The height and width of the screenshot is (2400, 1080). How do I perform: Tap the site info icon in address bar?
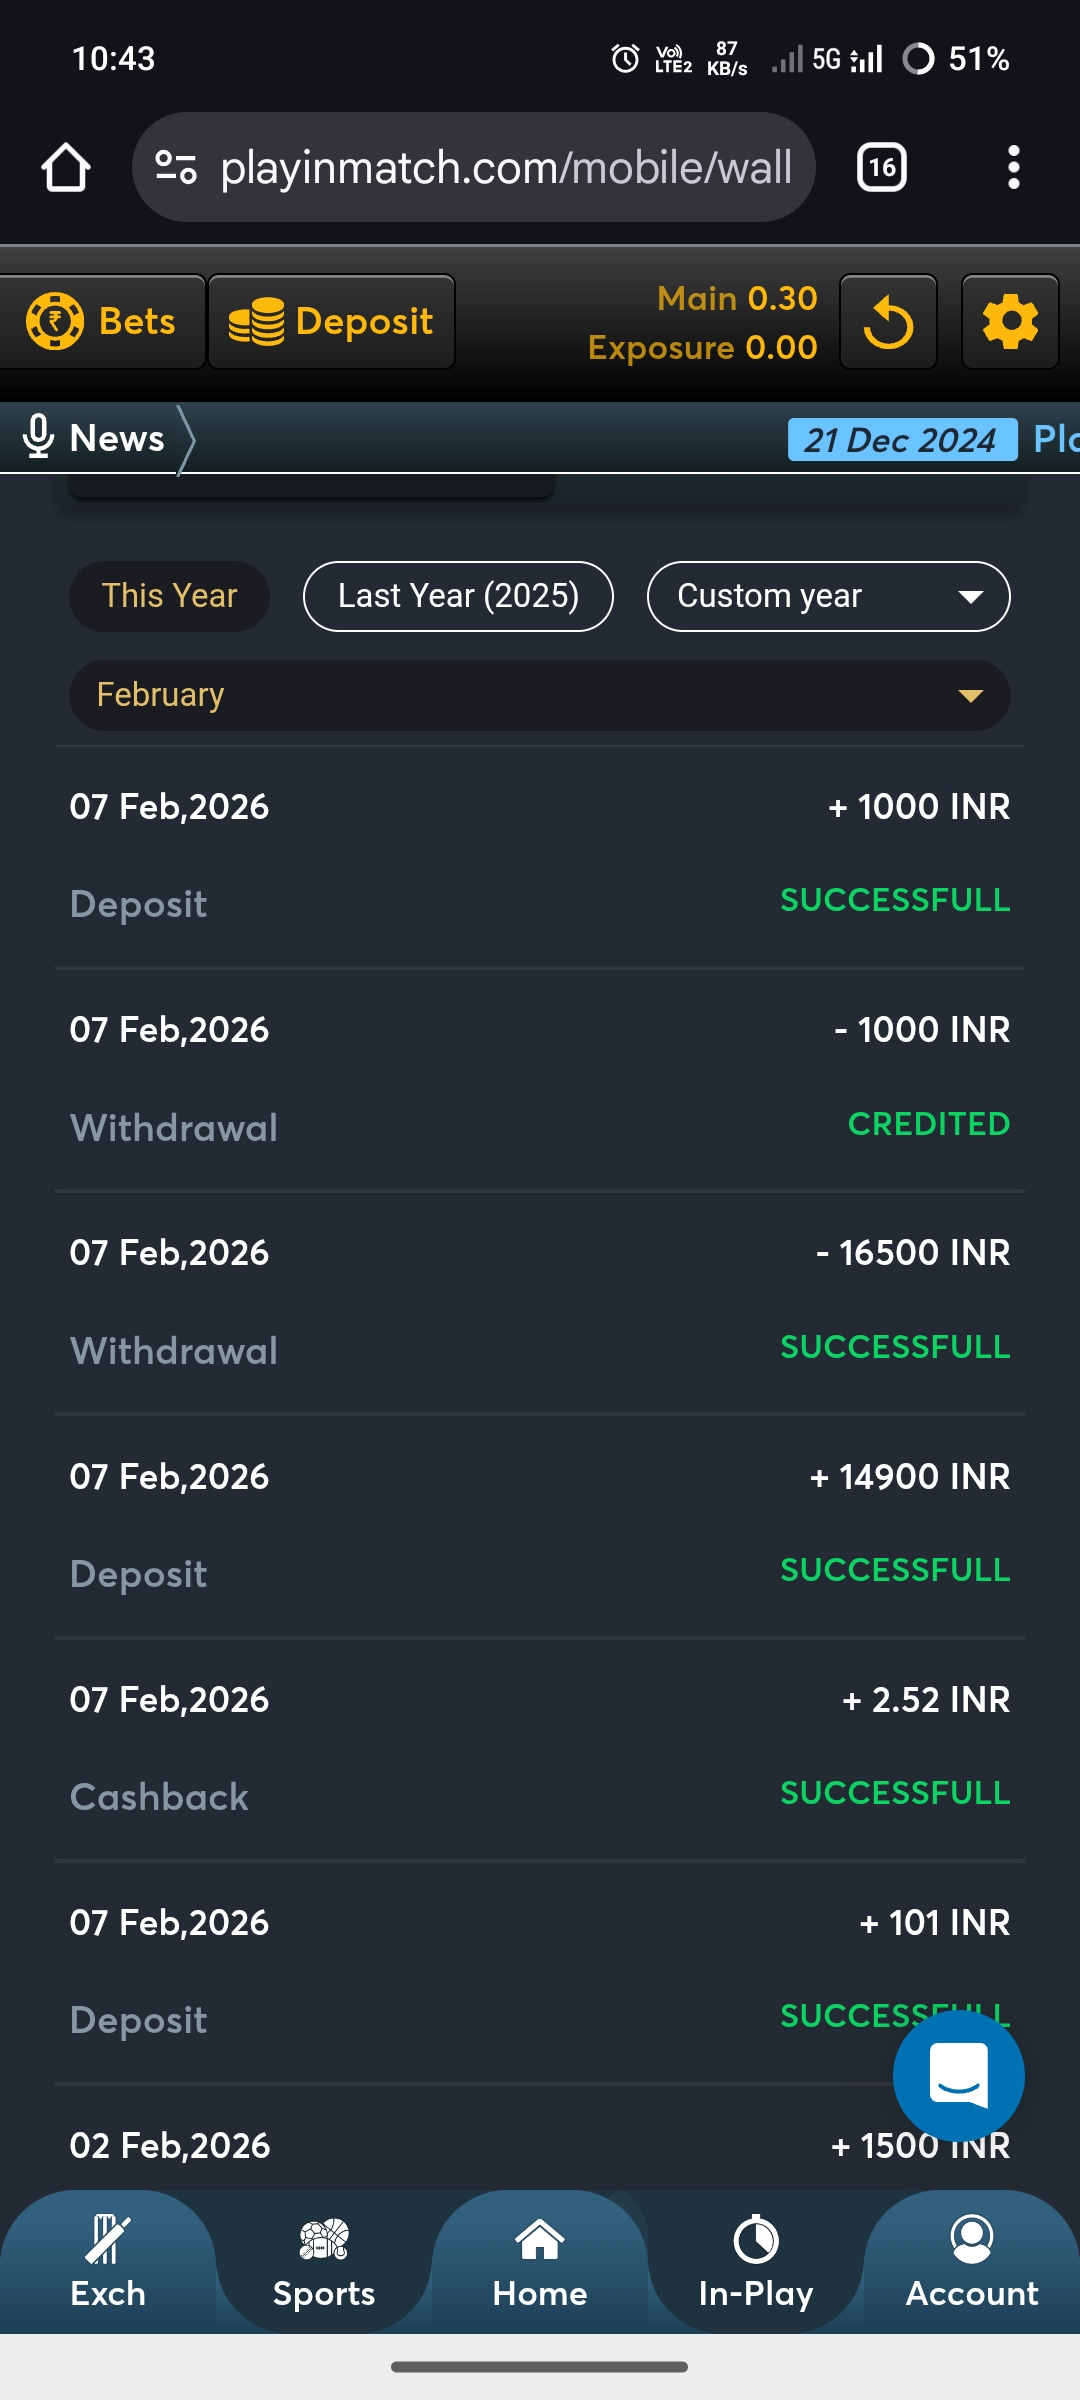pyautogui.click(x=176, y=167)
